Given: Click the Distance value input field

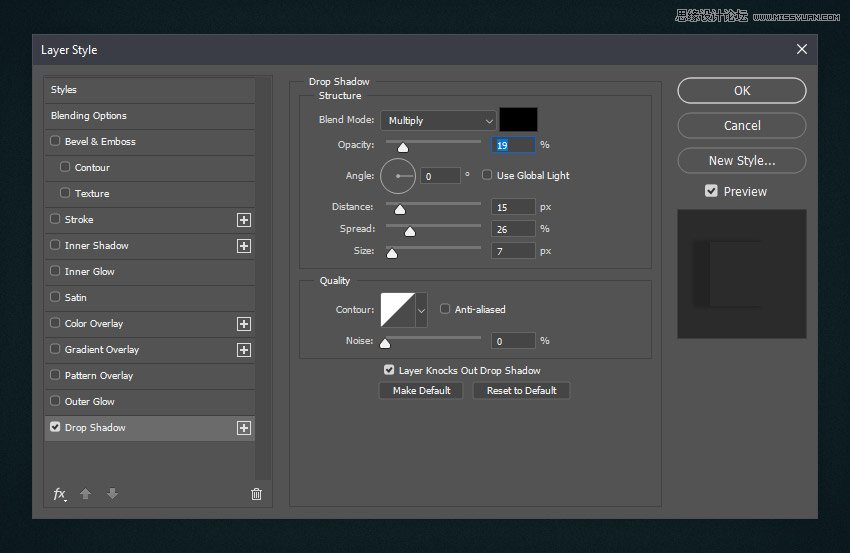Looking at the screenshot, I should pos(513,207).
